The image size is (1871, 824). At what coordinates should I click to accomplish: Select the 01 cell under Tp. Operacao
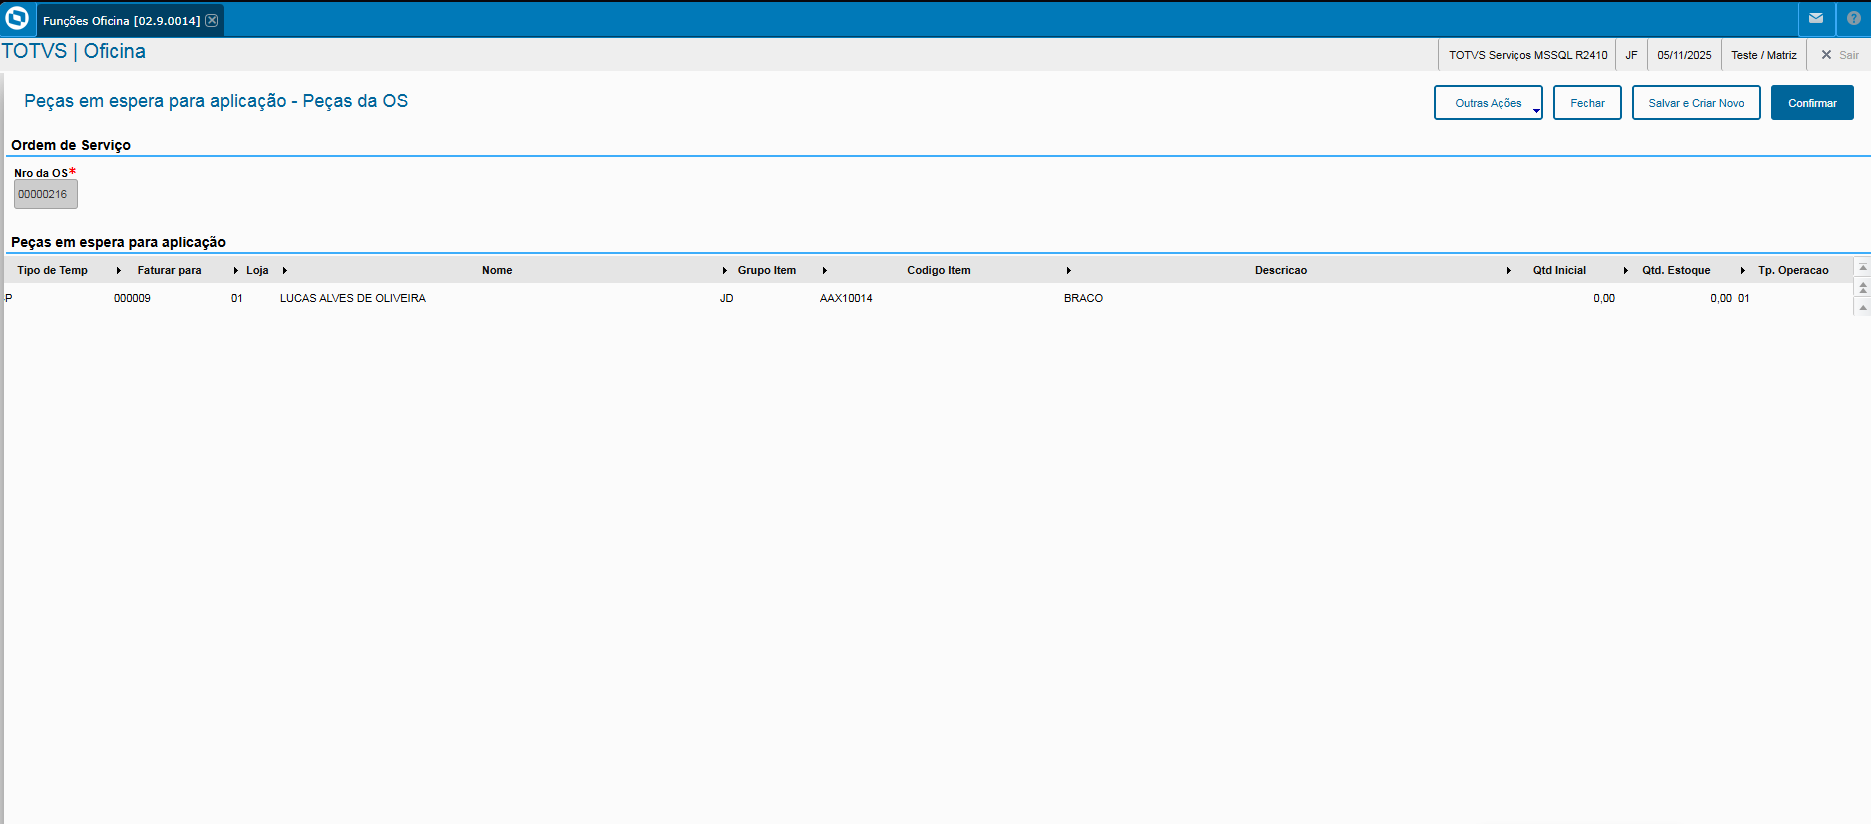[x=1744, y=298]
